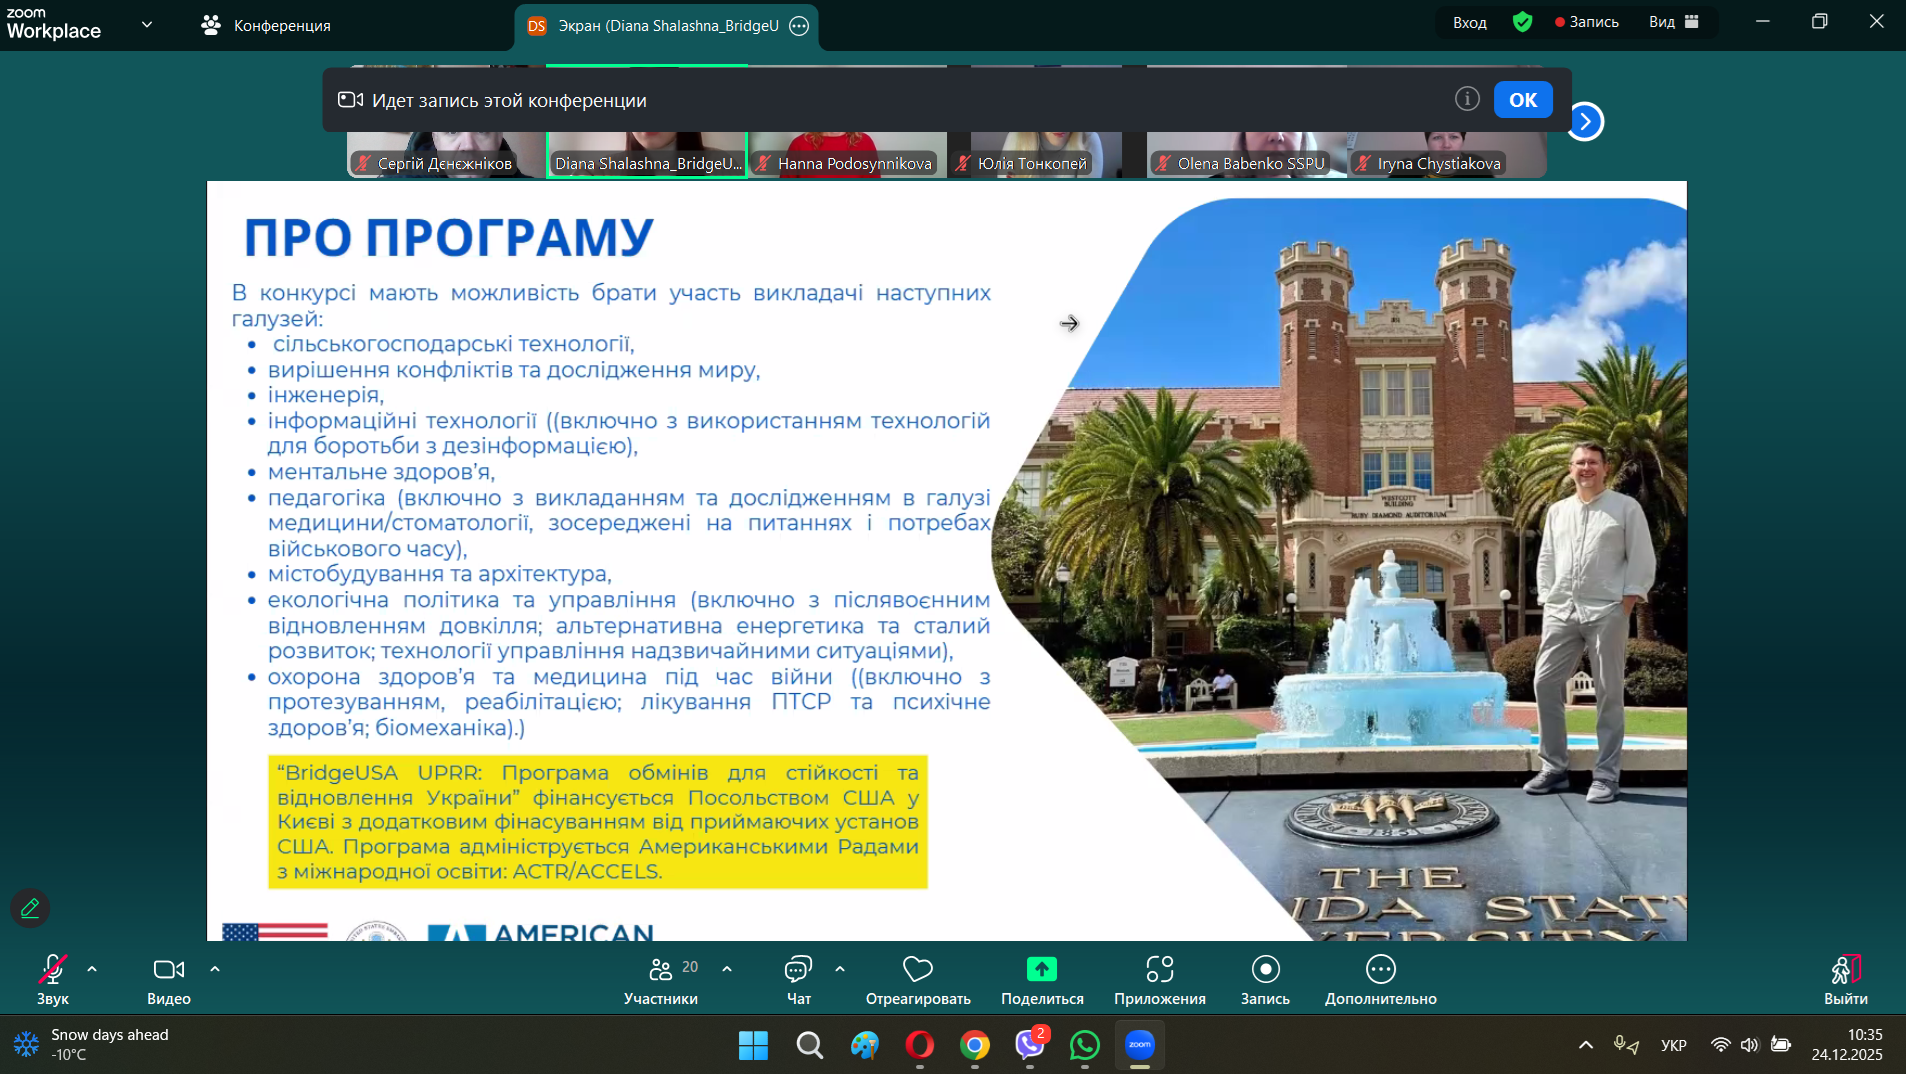Open the Zoom Workplace dropdown chevron
Viewport: 1906px width, 1074px height.
point(147,24)
